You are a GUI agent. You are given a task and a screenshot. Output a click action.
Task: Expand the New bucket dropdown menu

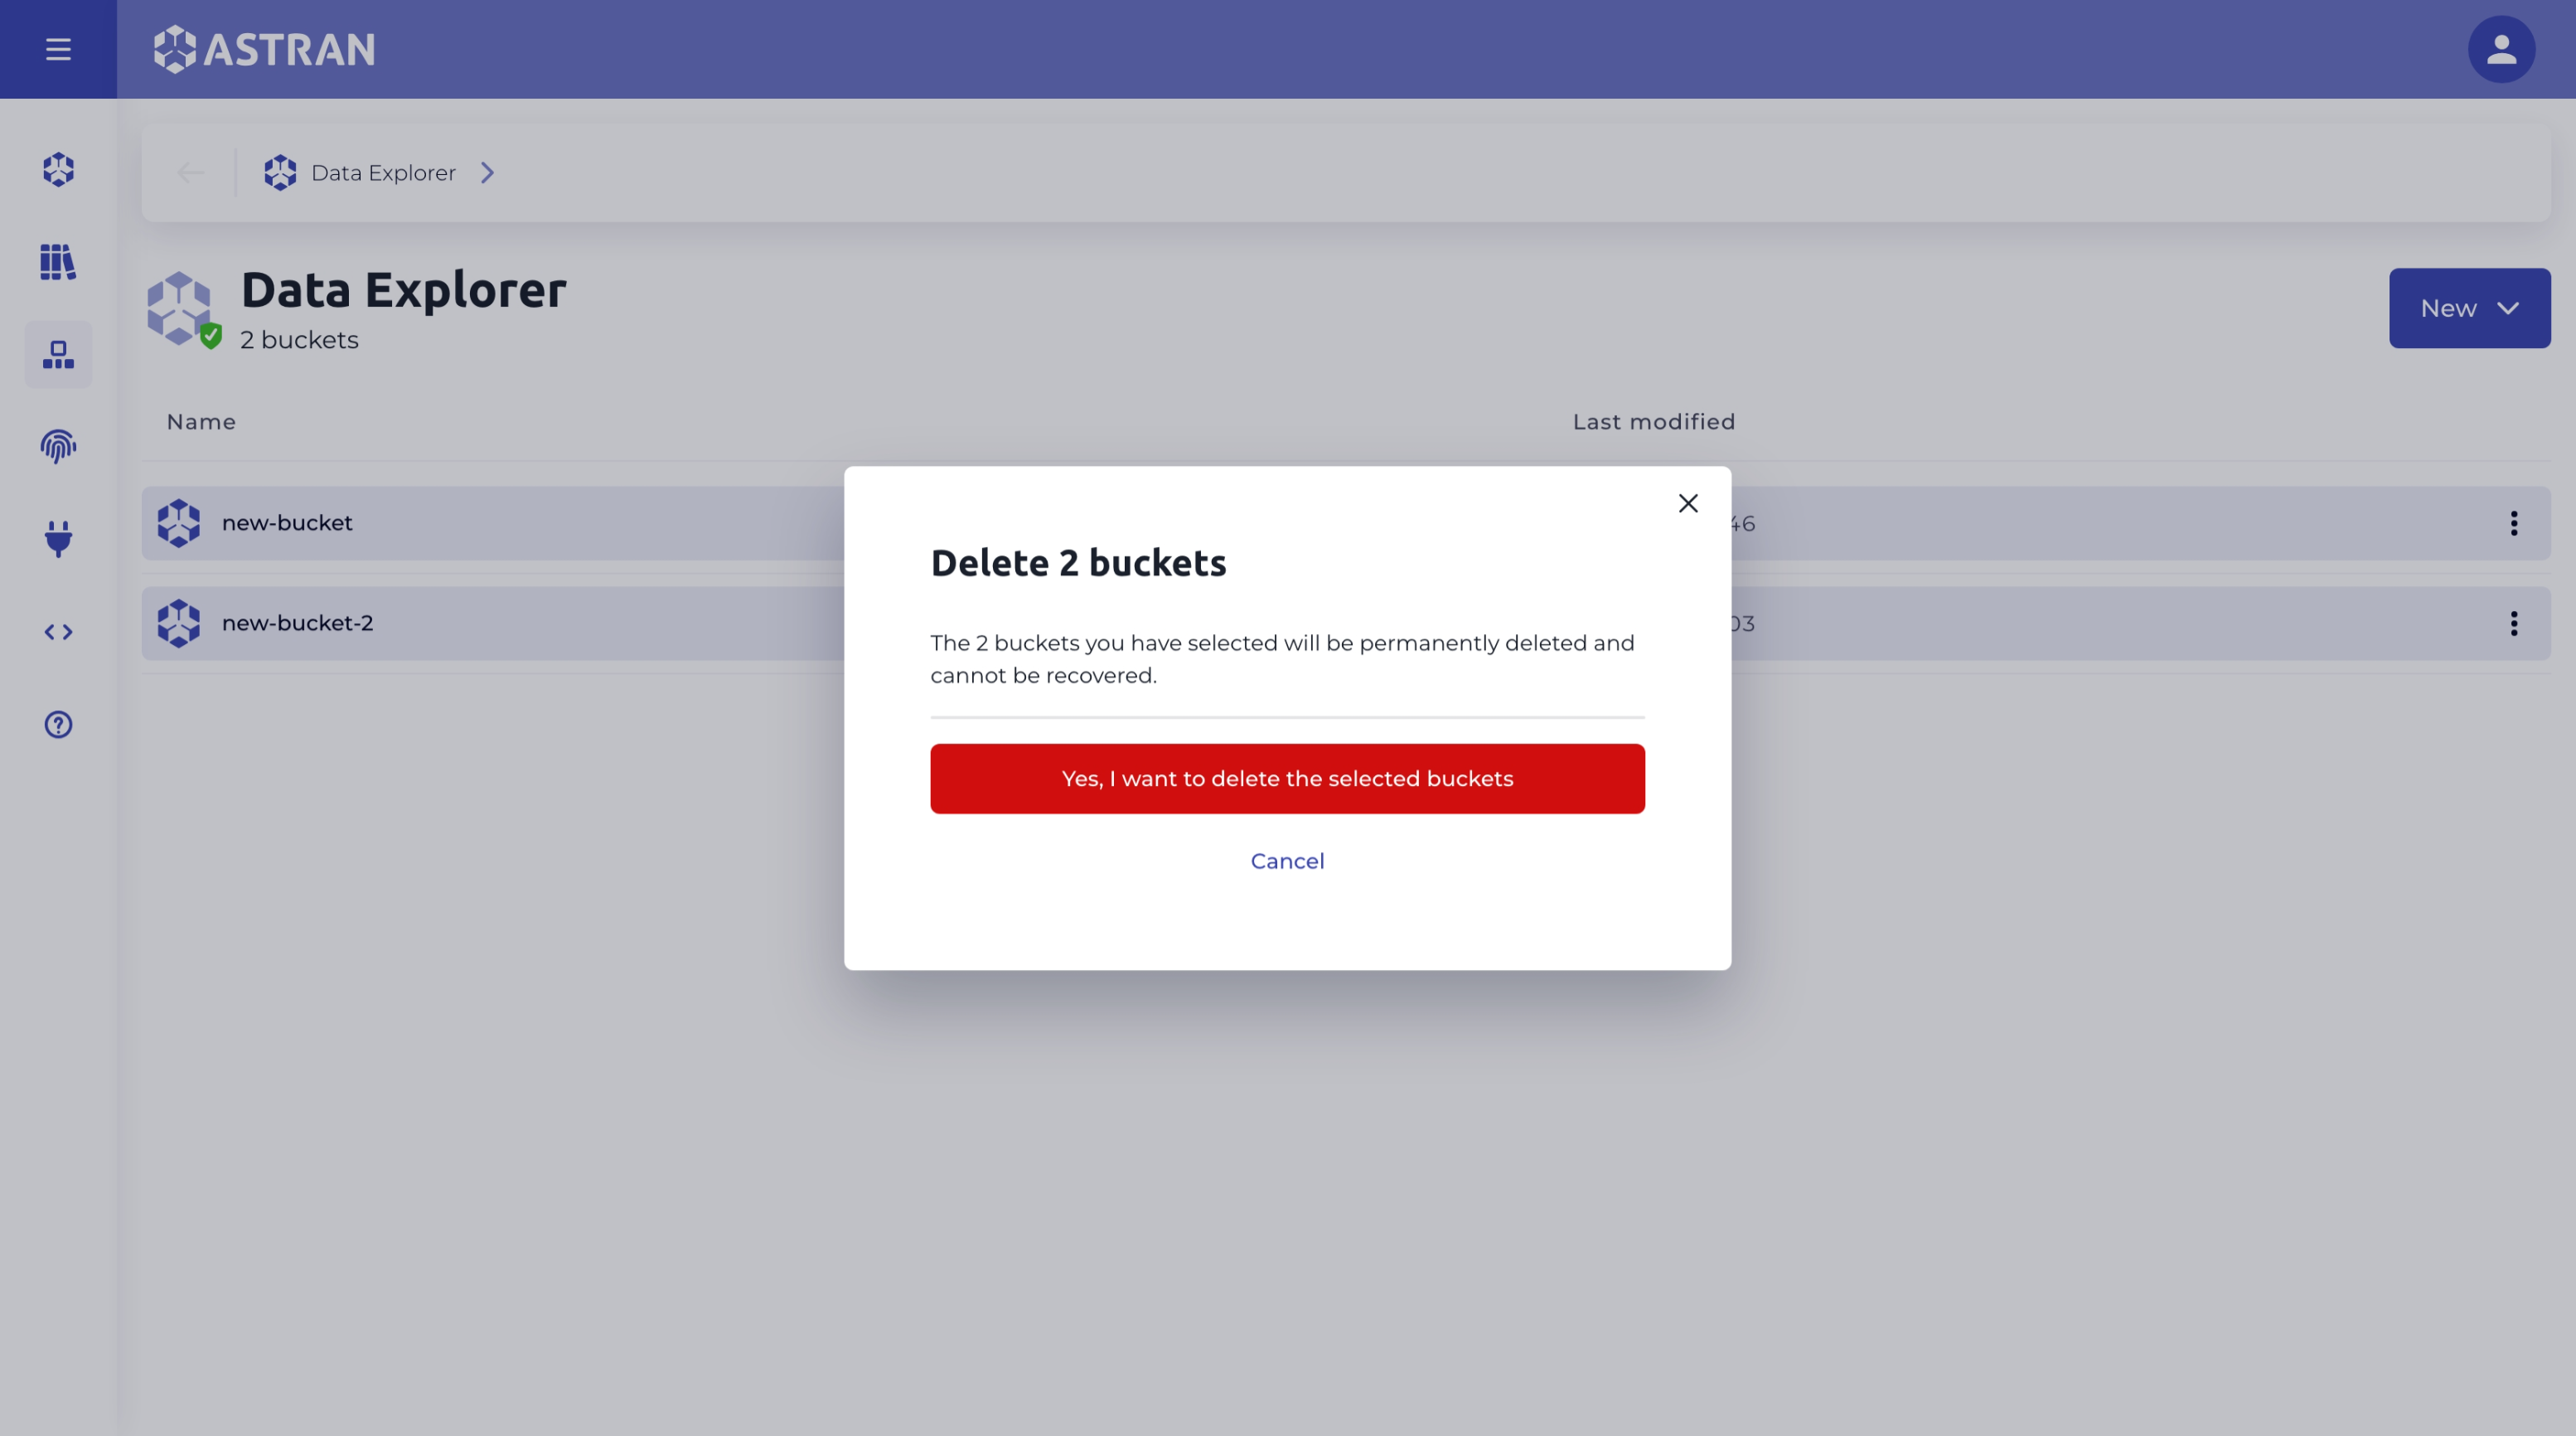2470,308
